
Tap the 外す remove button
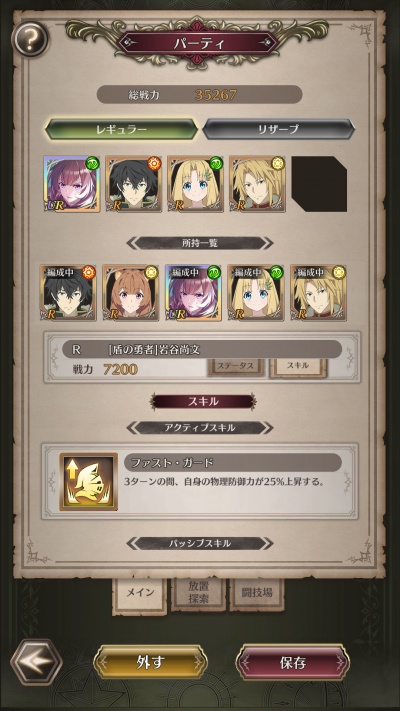coord(150,662)
